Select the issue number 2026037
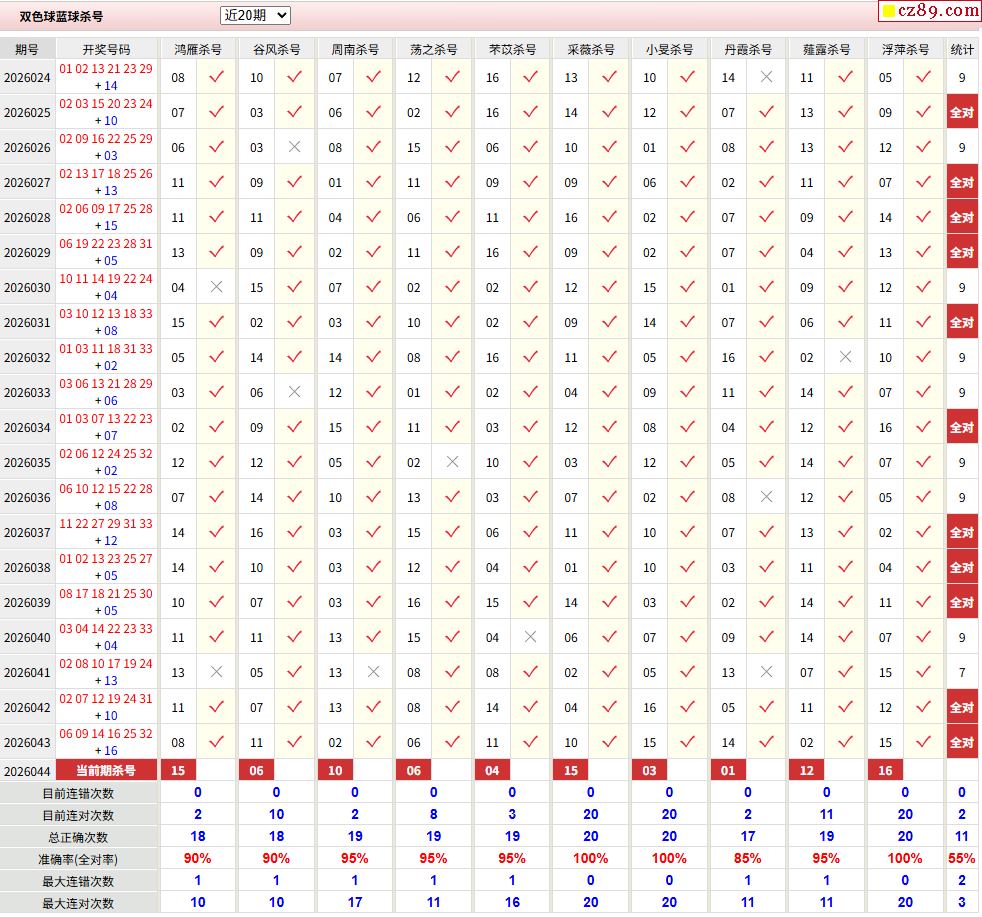The width and height of the screenshot is (982, 917). pyautogui.click(x=27, y=532)
